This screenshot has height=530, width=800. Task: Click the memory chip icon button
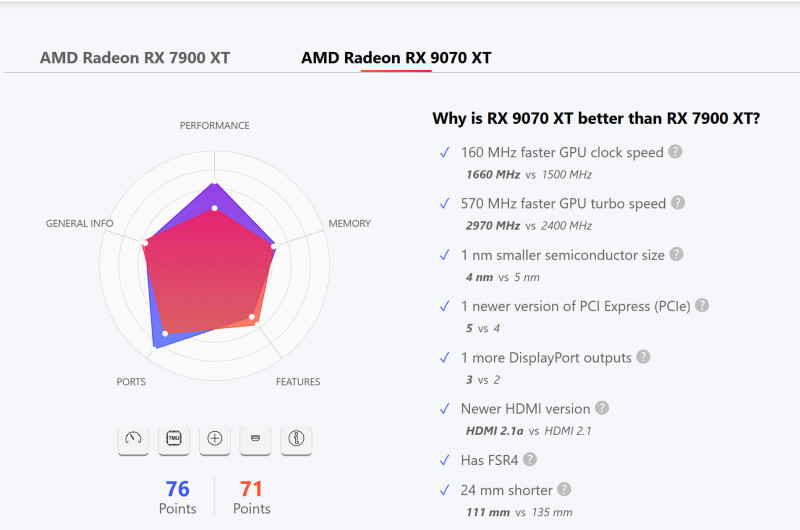coord(174,439)
